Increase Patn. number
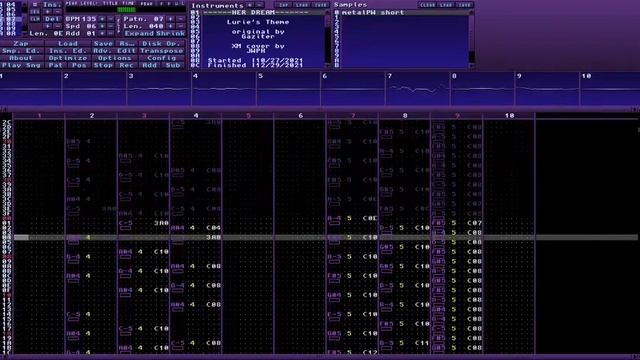The width and height of the screenshot is (640, 360). 171,19
